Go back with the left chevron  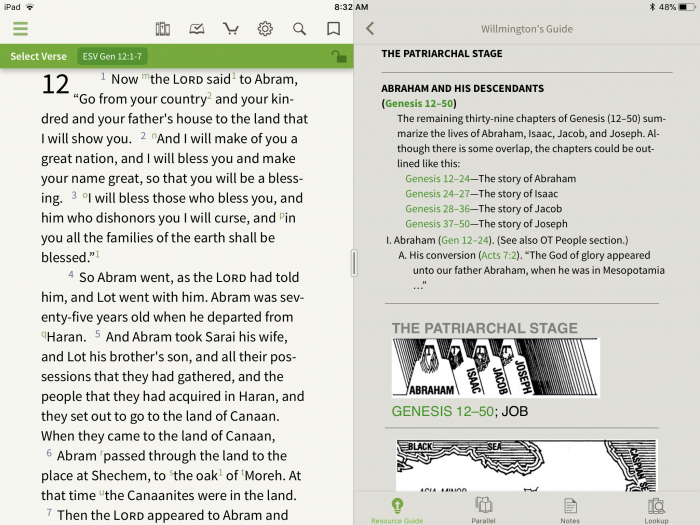[370, 29]
